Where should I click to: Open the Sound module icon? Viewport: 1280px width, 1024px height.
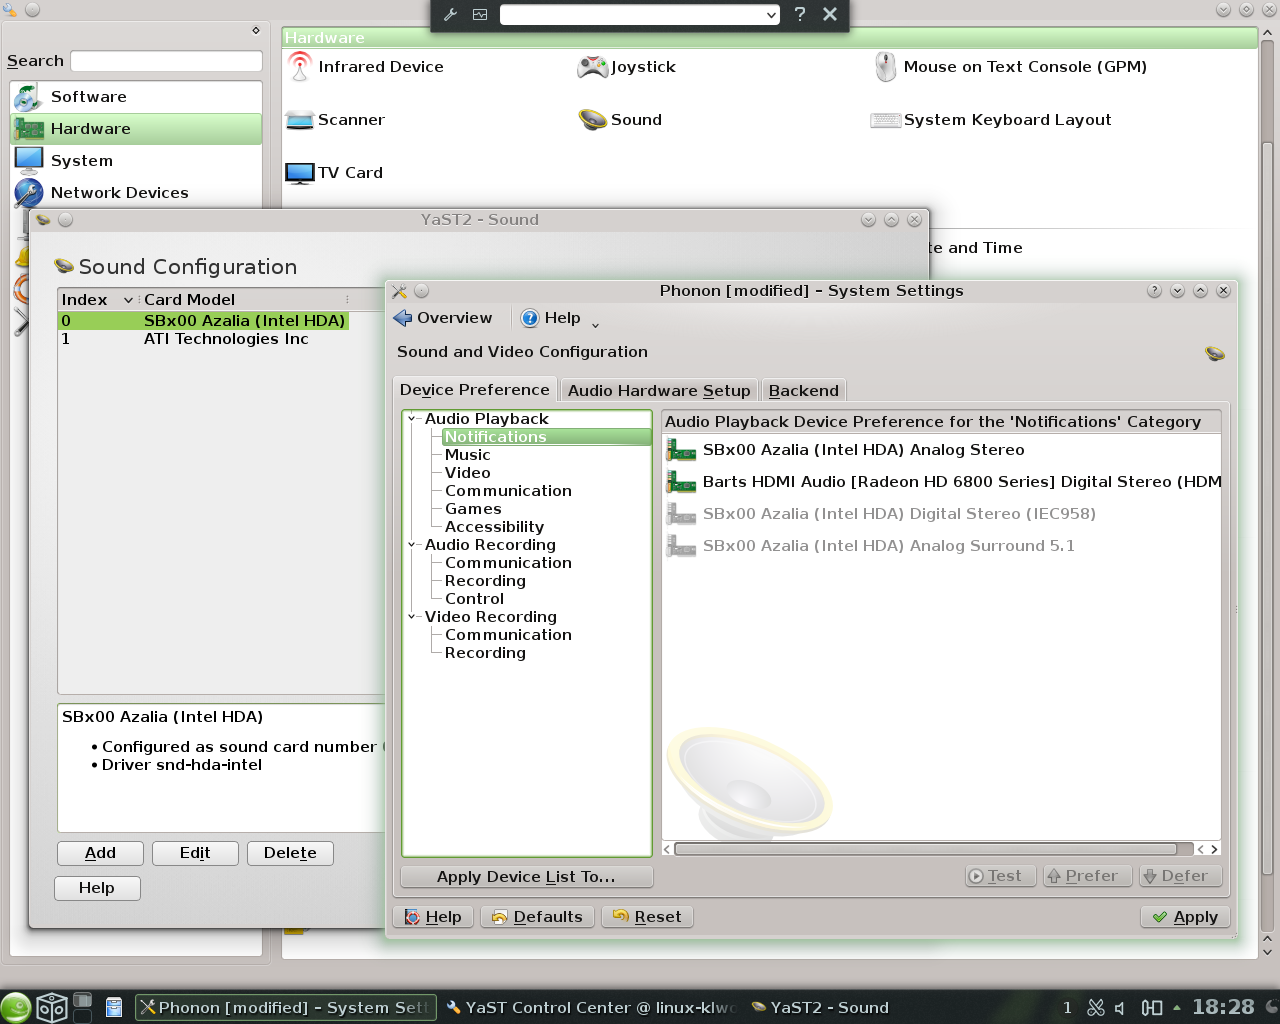[593, 120]
